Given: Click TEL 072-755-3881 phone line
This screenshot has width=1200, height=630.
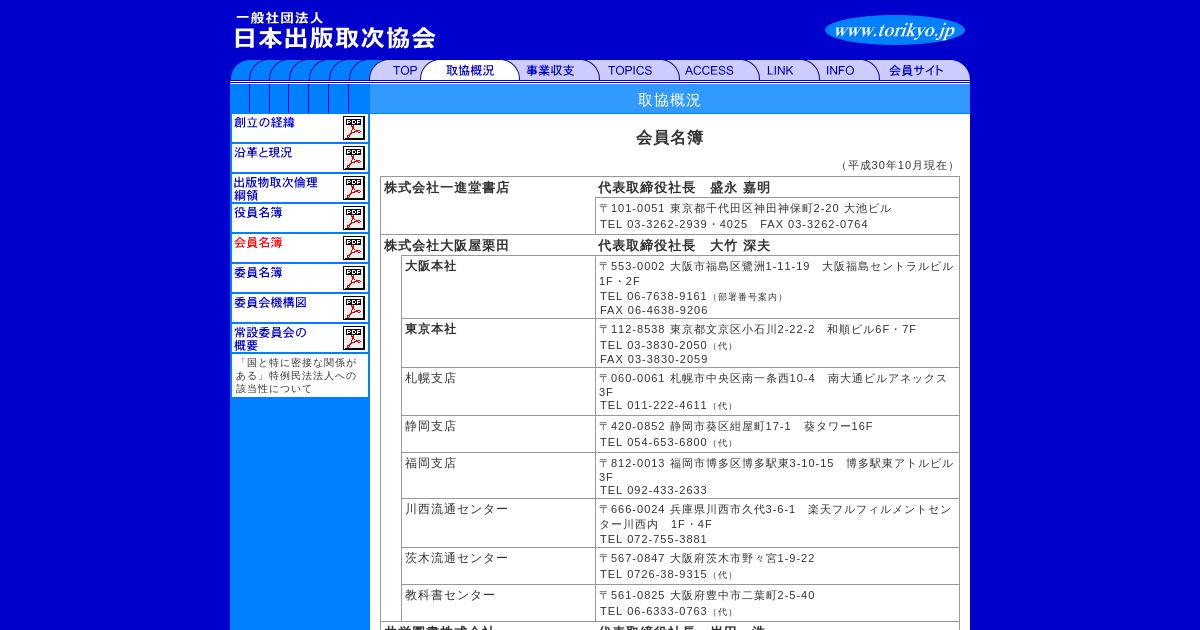Looking at the screenshot, I should coord(654,539).
